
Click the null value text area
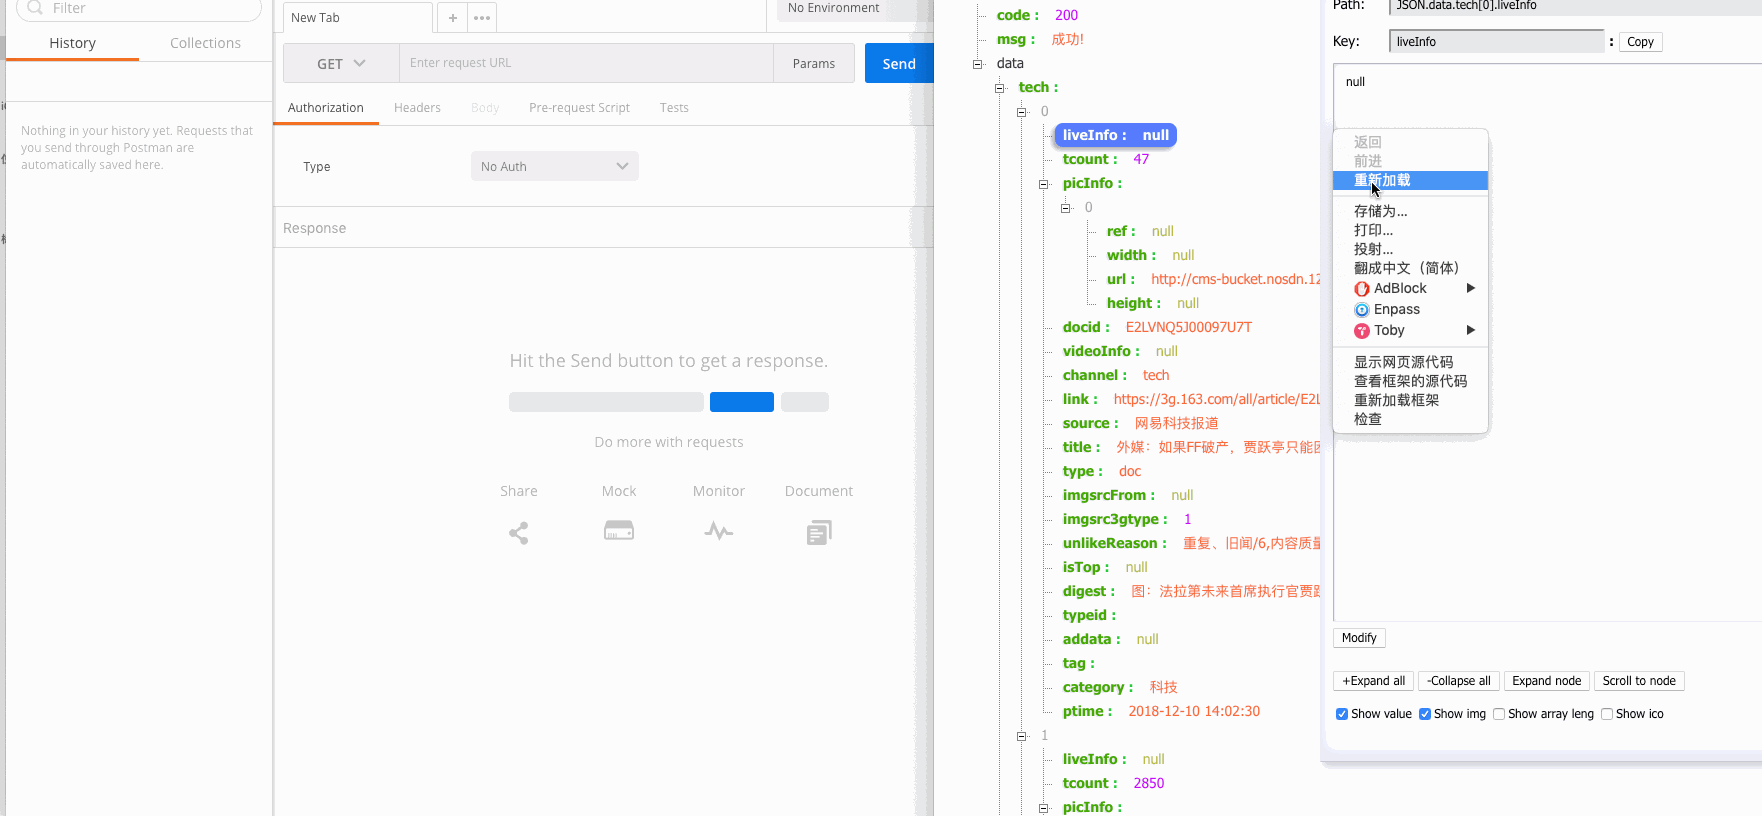[x=1547, y=342]
